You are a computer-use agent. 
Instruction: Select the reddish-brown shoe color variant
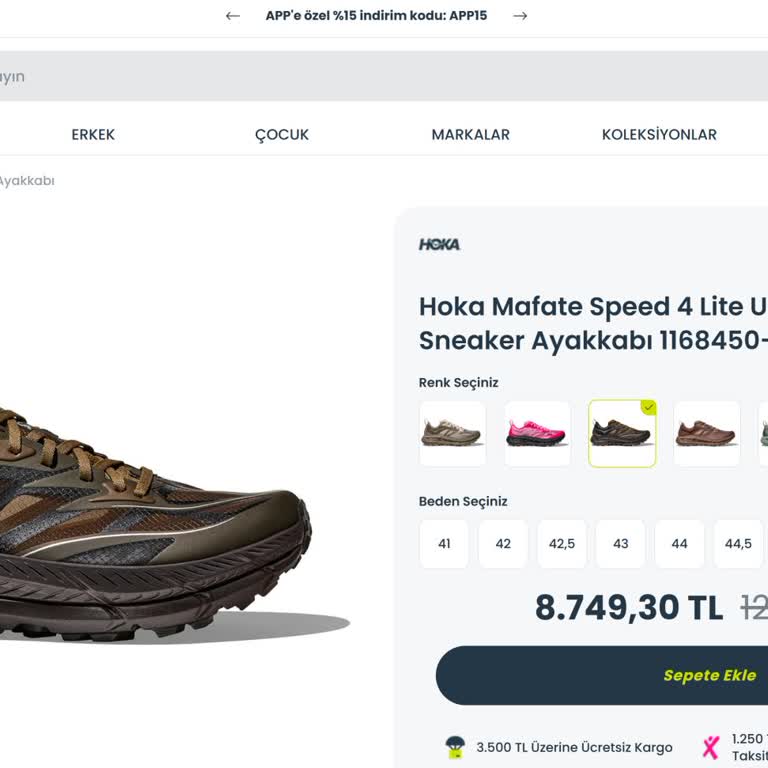click(x=707, y=433)
